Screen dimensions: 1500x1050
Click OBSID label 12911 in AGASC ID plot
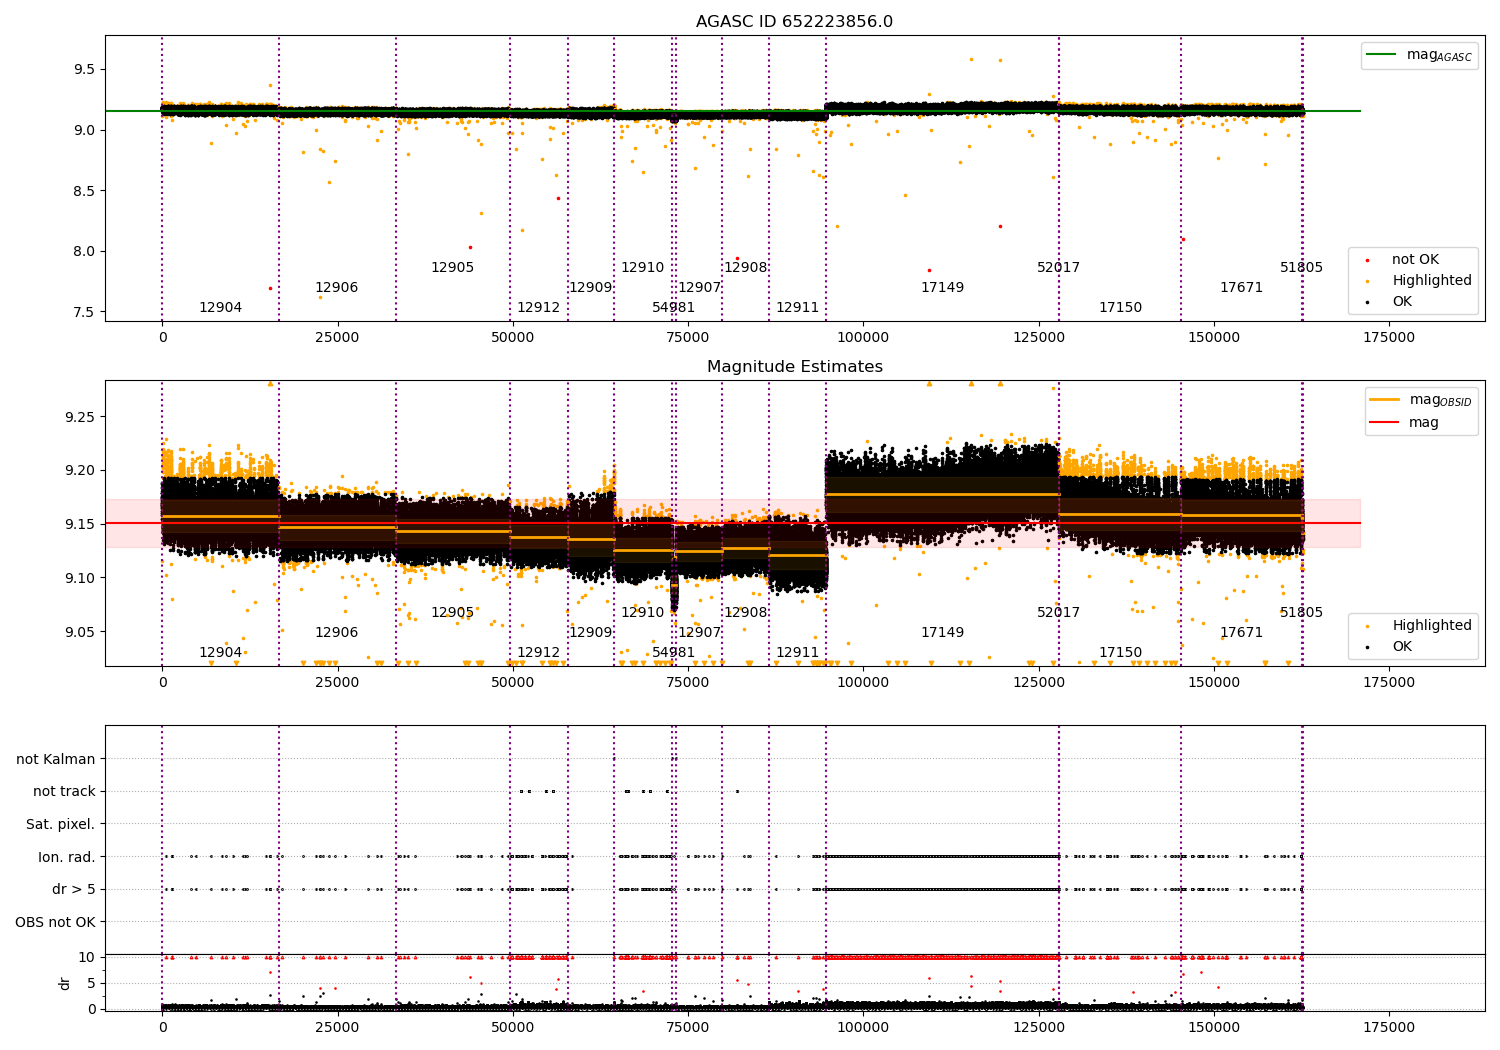click(797, 308)
